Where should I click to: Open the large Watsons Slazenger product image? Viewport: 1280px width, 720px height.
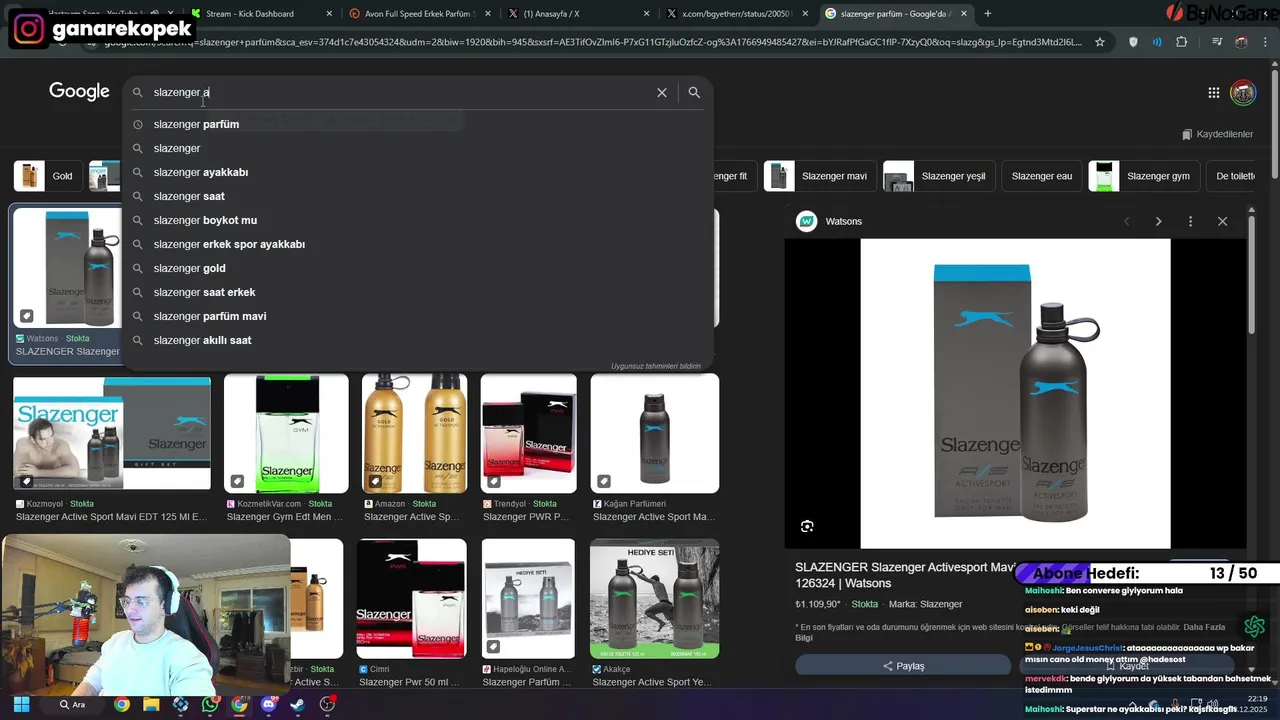point(1015,393)
